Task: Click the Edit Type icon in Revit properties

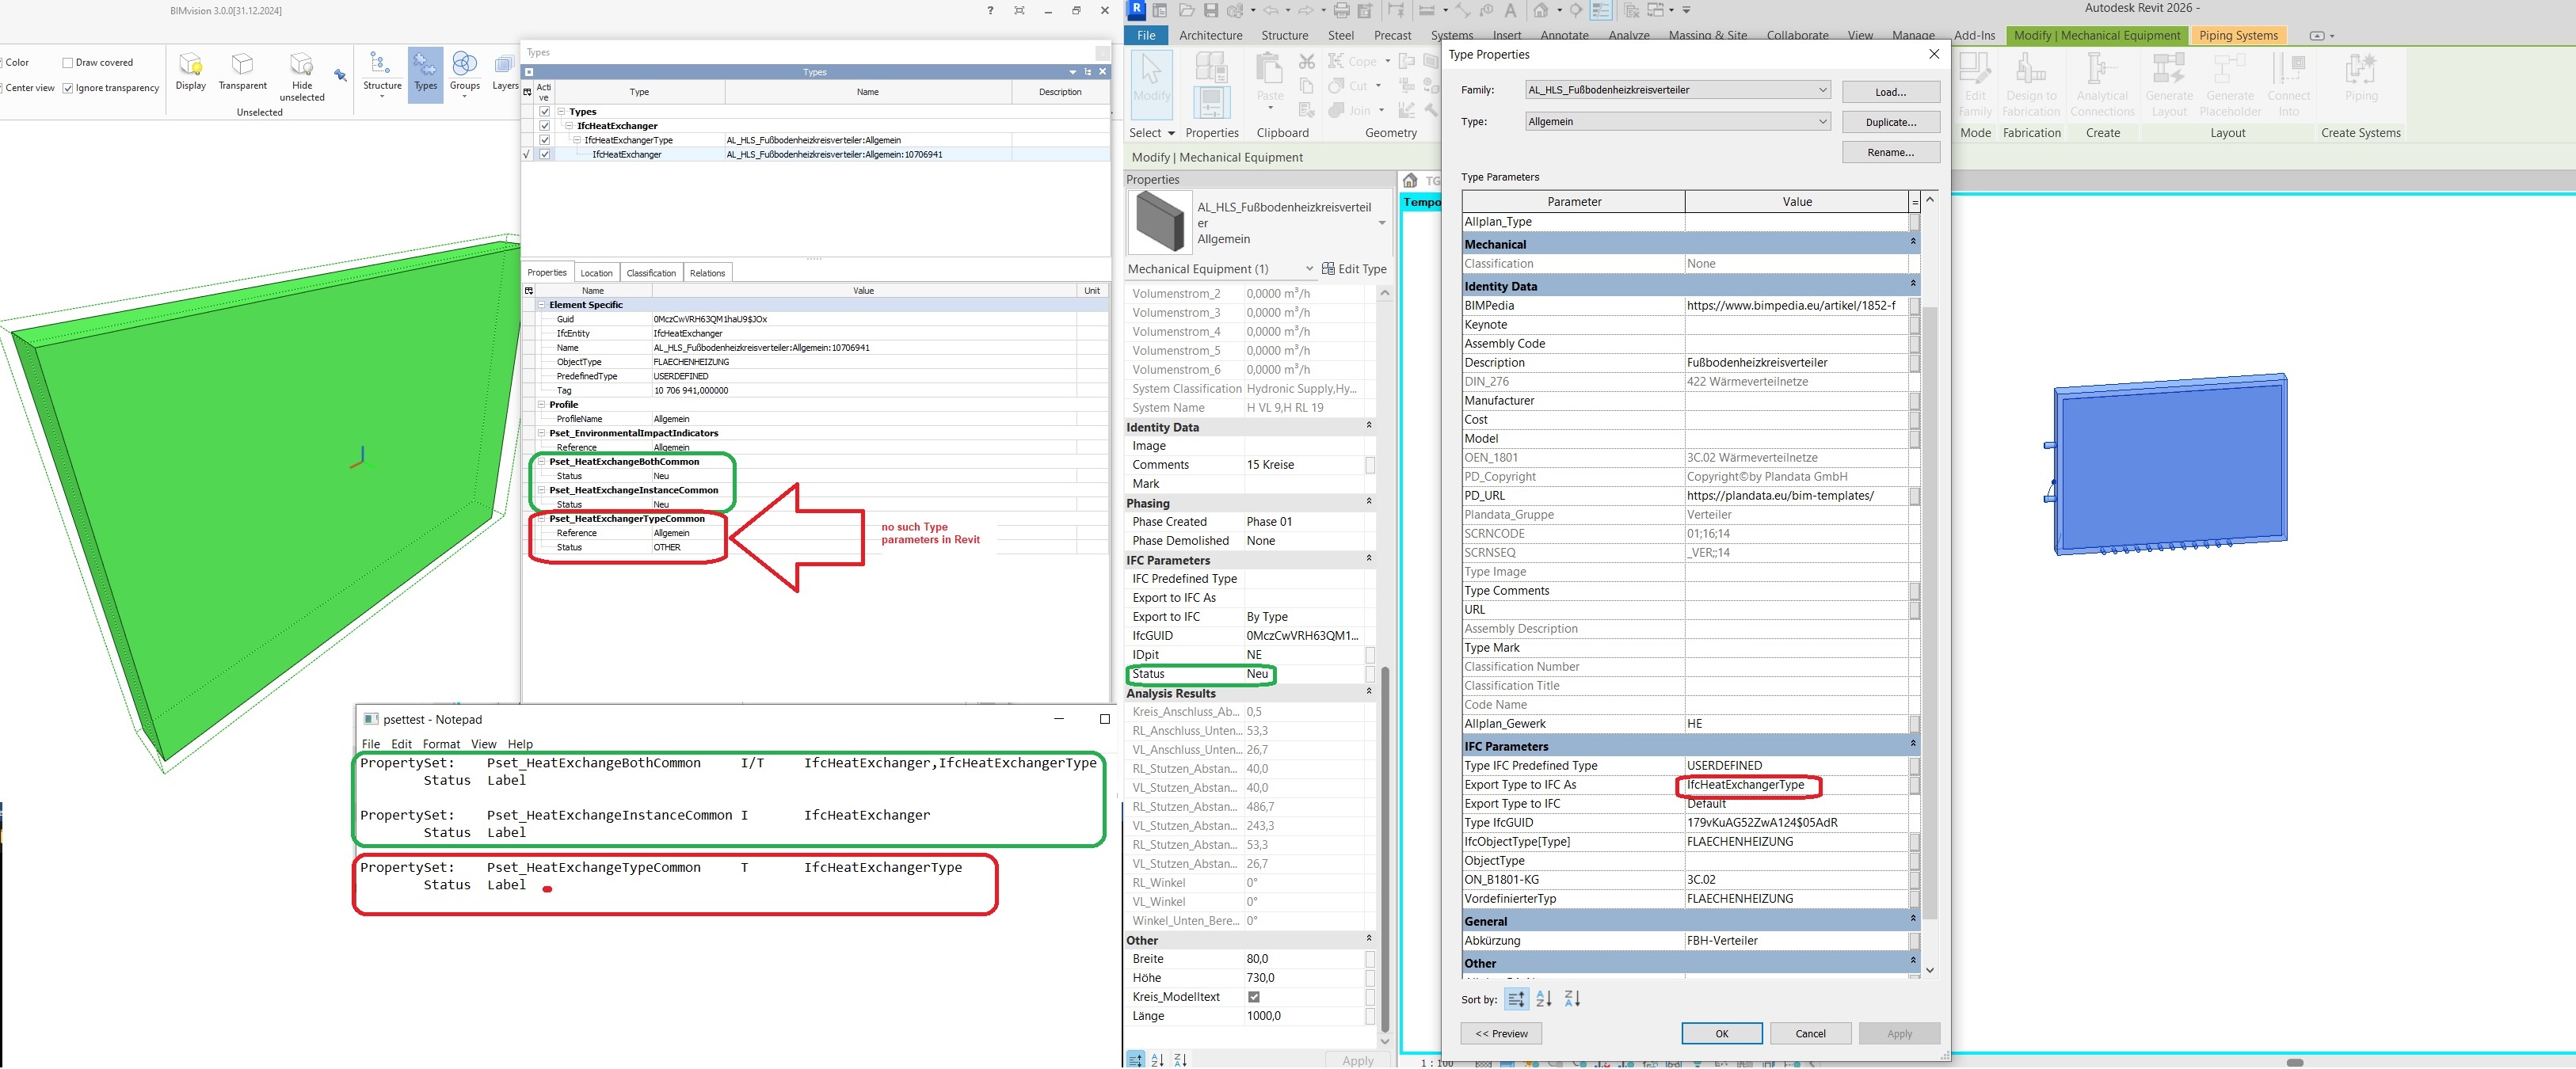Action: 1330,268
